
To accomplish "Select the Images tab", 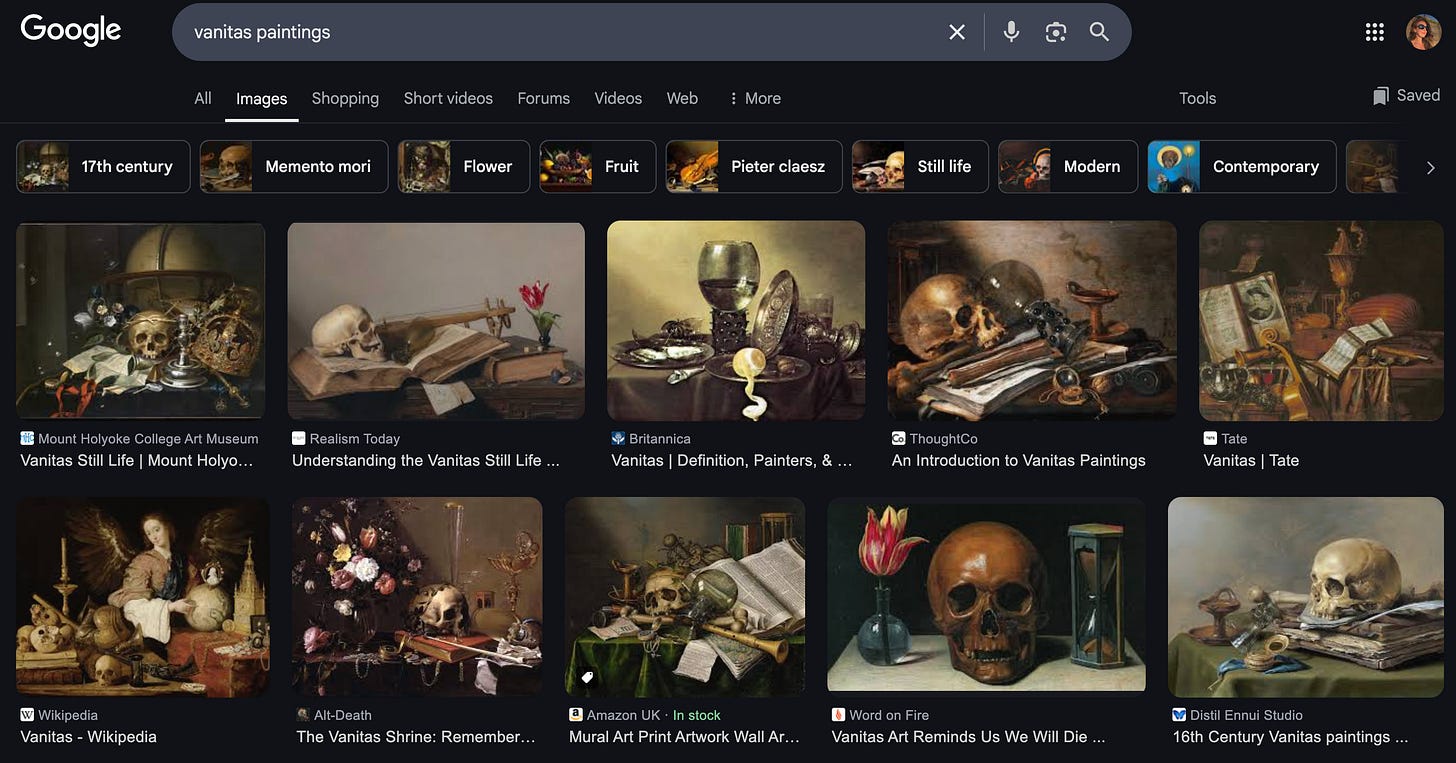I will point(261,98).
